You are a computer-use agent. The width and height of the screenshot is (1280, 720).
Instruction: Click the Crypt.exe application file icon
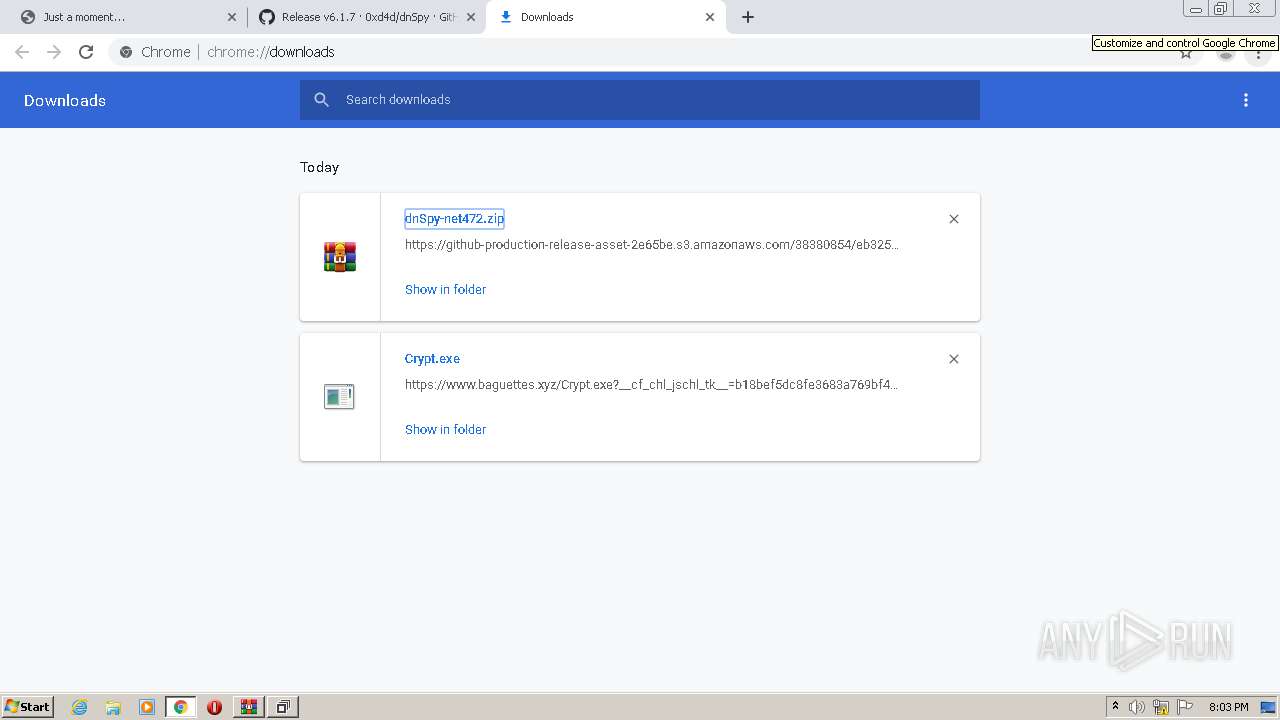pyautogui.click(x=339, y=397)
